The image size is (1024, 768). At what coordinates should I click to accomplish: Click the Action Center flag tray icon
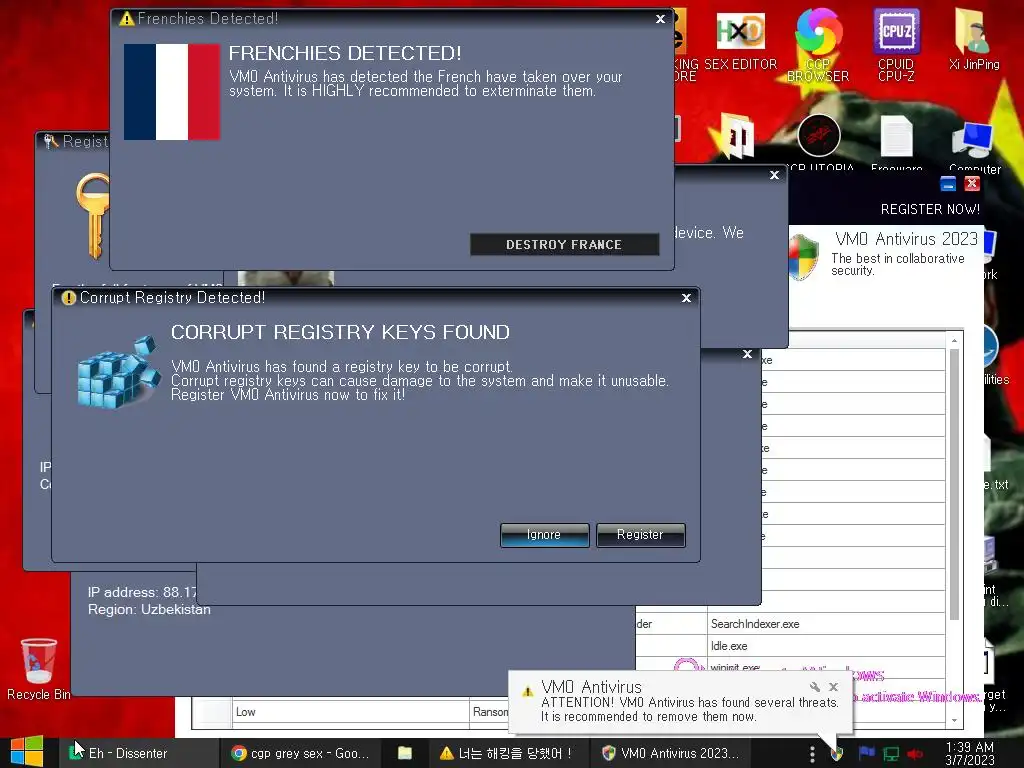click(x=866, y=754)
